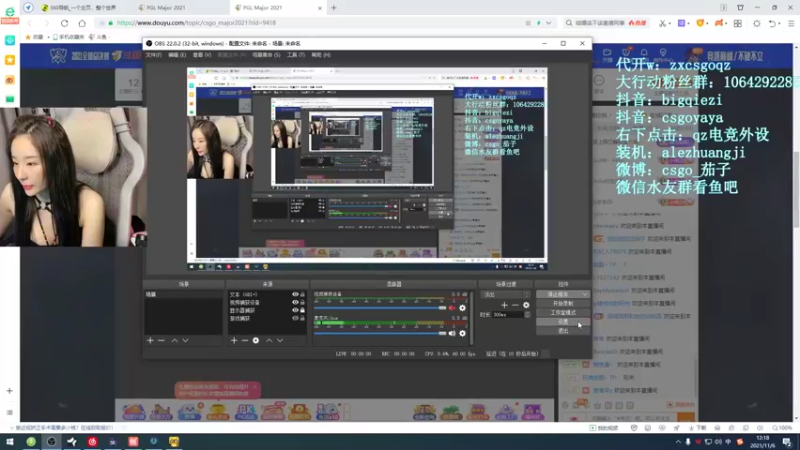Open the scissors screenshot tool dropdown

[670, 23]
